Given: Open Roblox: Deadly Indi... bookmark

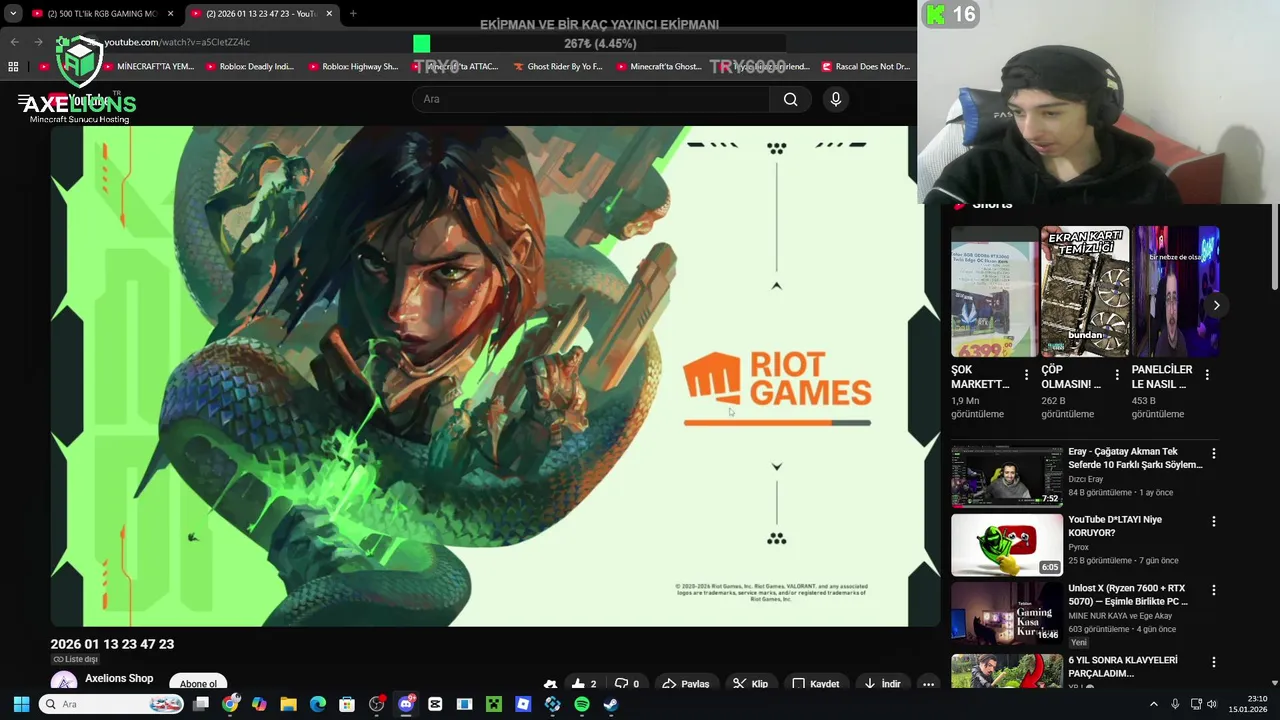Looking at the screenshot, I should point(249,67).
